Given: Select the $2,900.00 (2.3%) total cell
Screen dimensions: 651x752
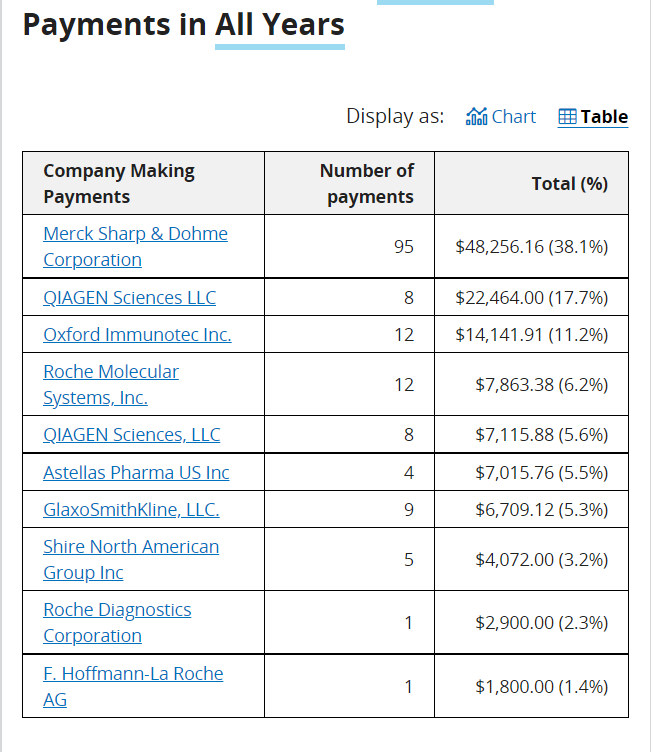Looking at the screenshot, I should [x=532, y=623].
